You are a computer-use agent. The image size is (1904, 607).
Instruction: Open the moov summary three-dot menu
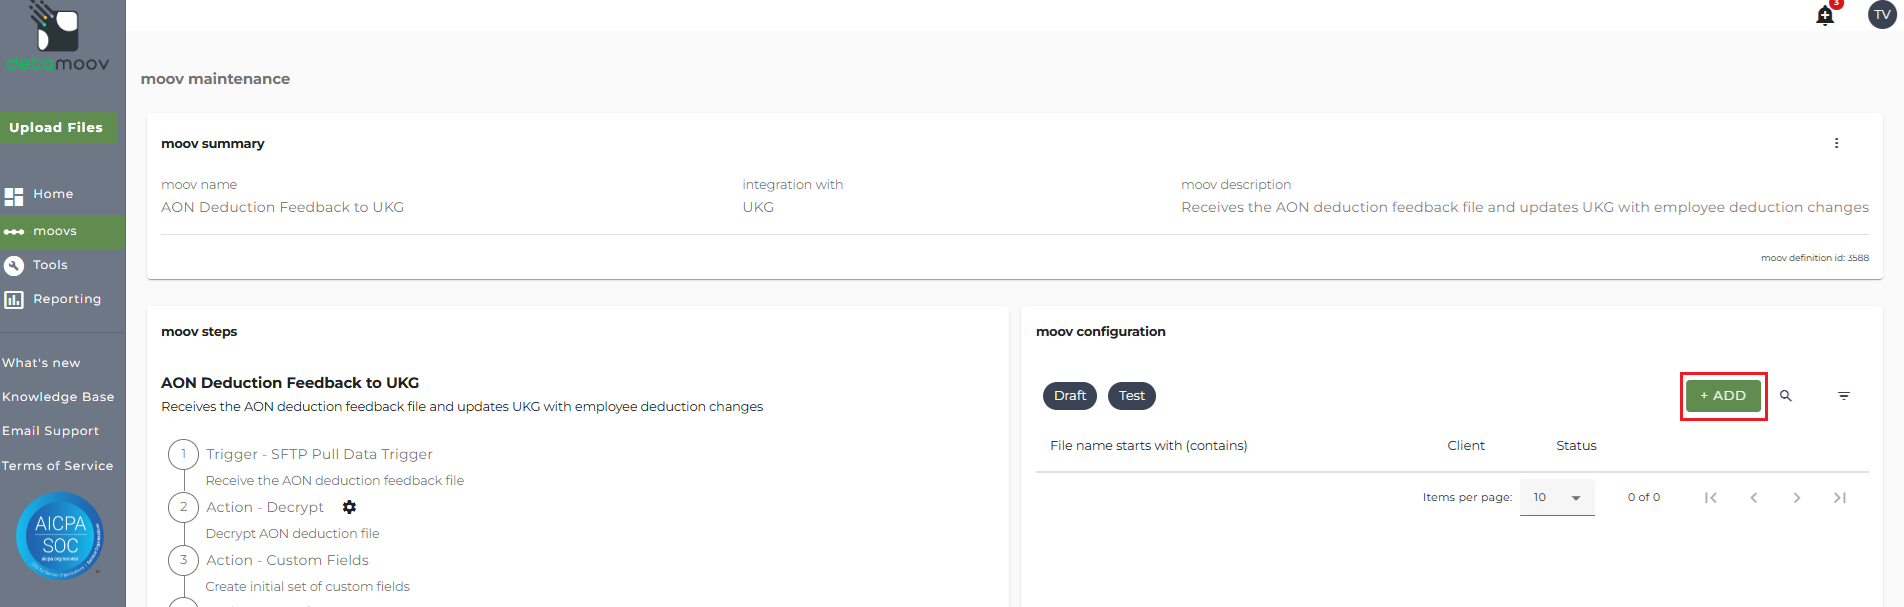pos(1836,143)
